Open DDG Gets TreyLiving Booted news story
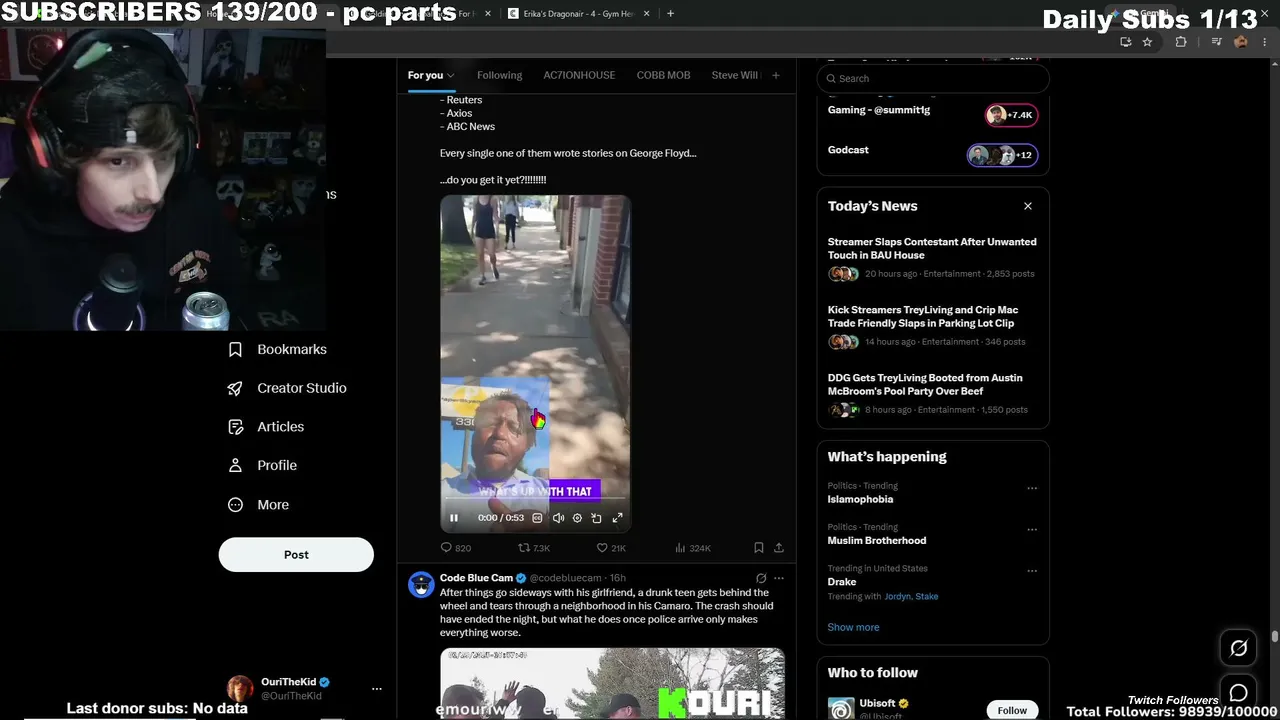1280x720 pixels. click(933, 394)
